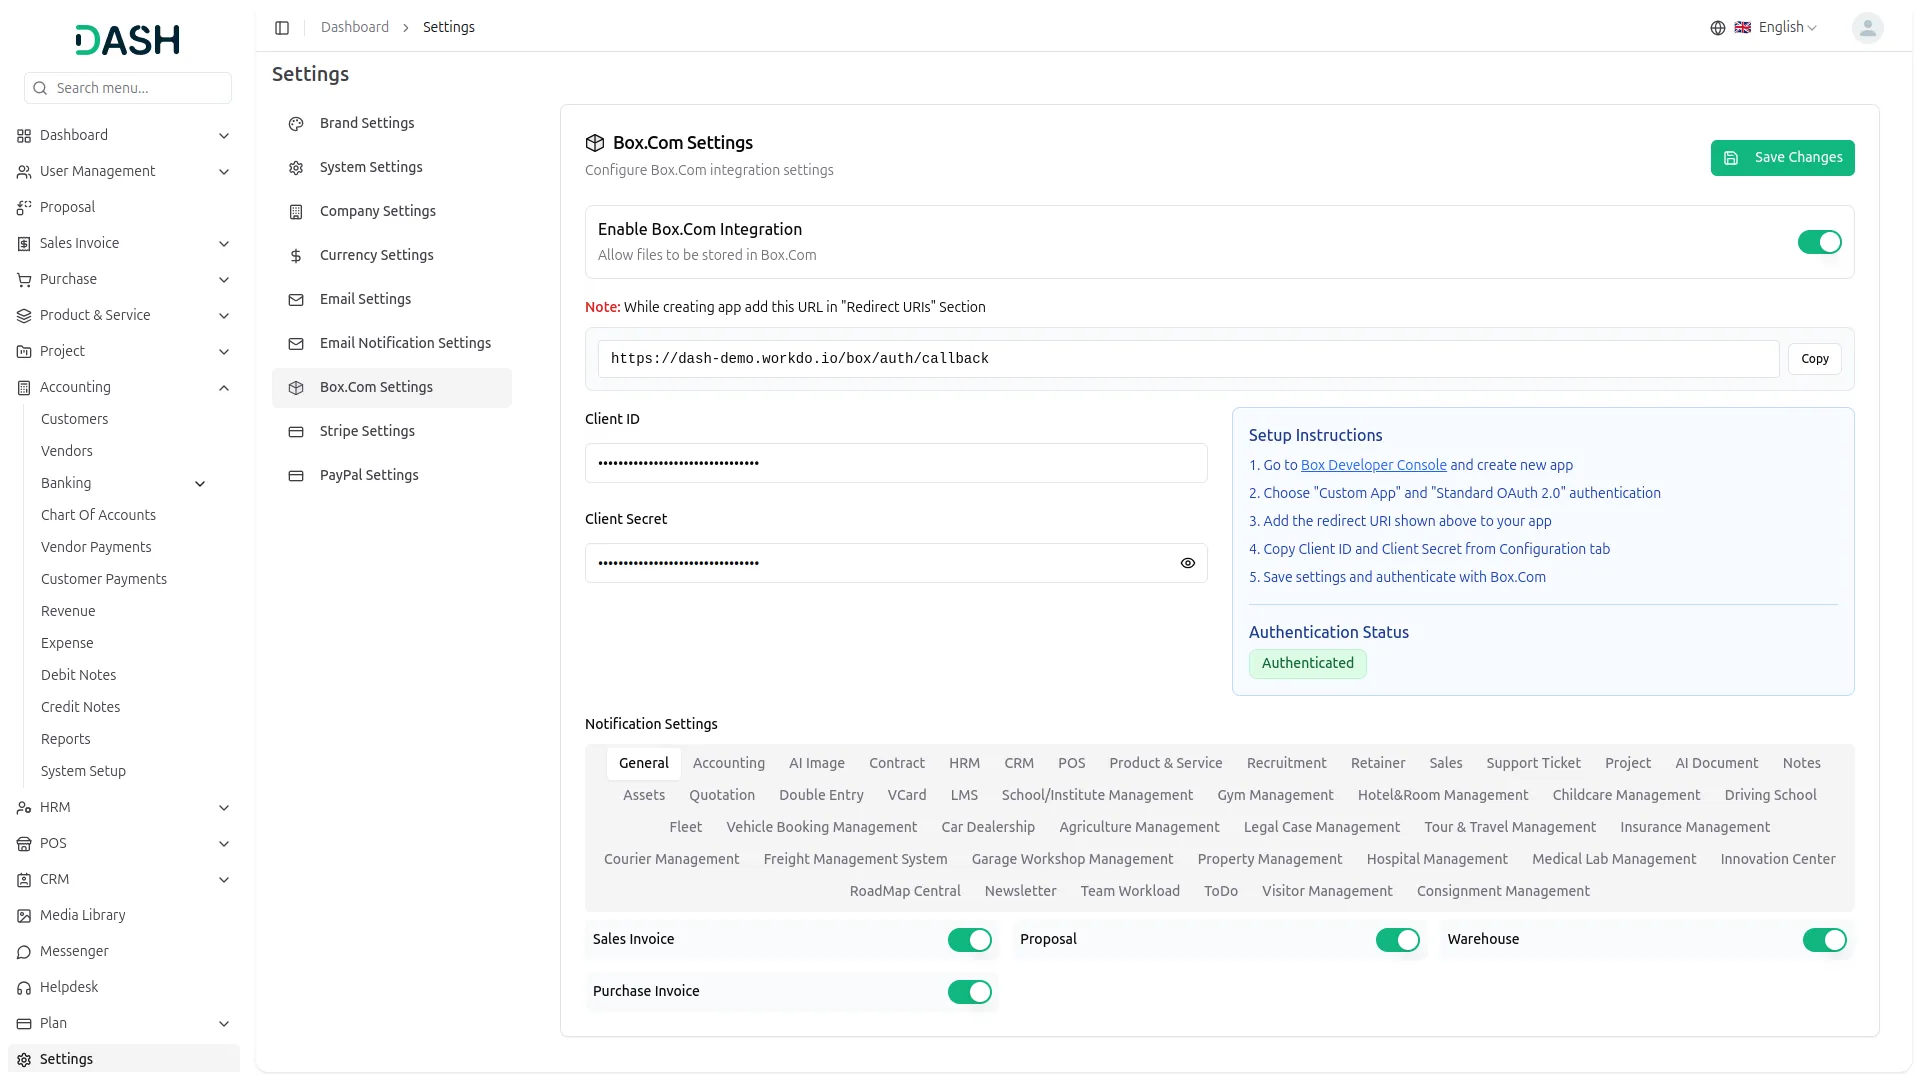Switch to the Hospital Management tab
1920x1080 pixels.
tap(1437, 859)
